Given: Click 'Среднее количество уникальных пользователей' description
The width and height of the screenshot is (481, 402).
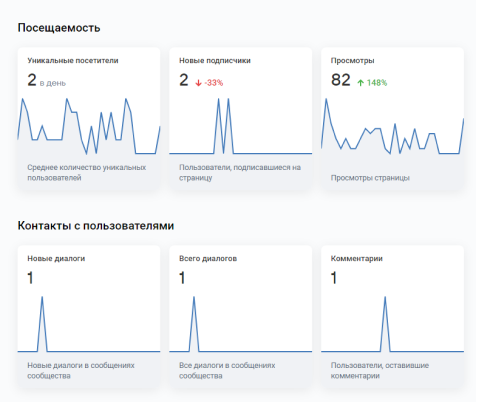Looking at the screenshot, I should 87,173.
